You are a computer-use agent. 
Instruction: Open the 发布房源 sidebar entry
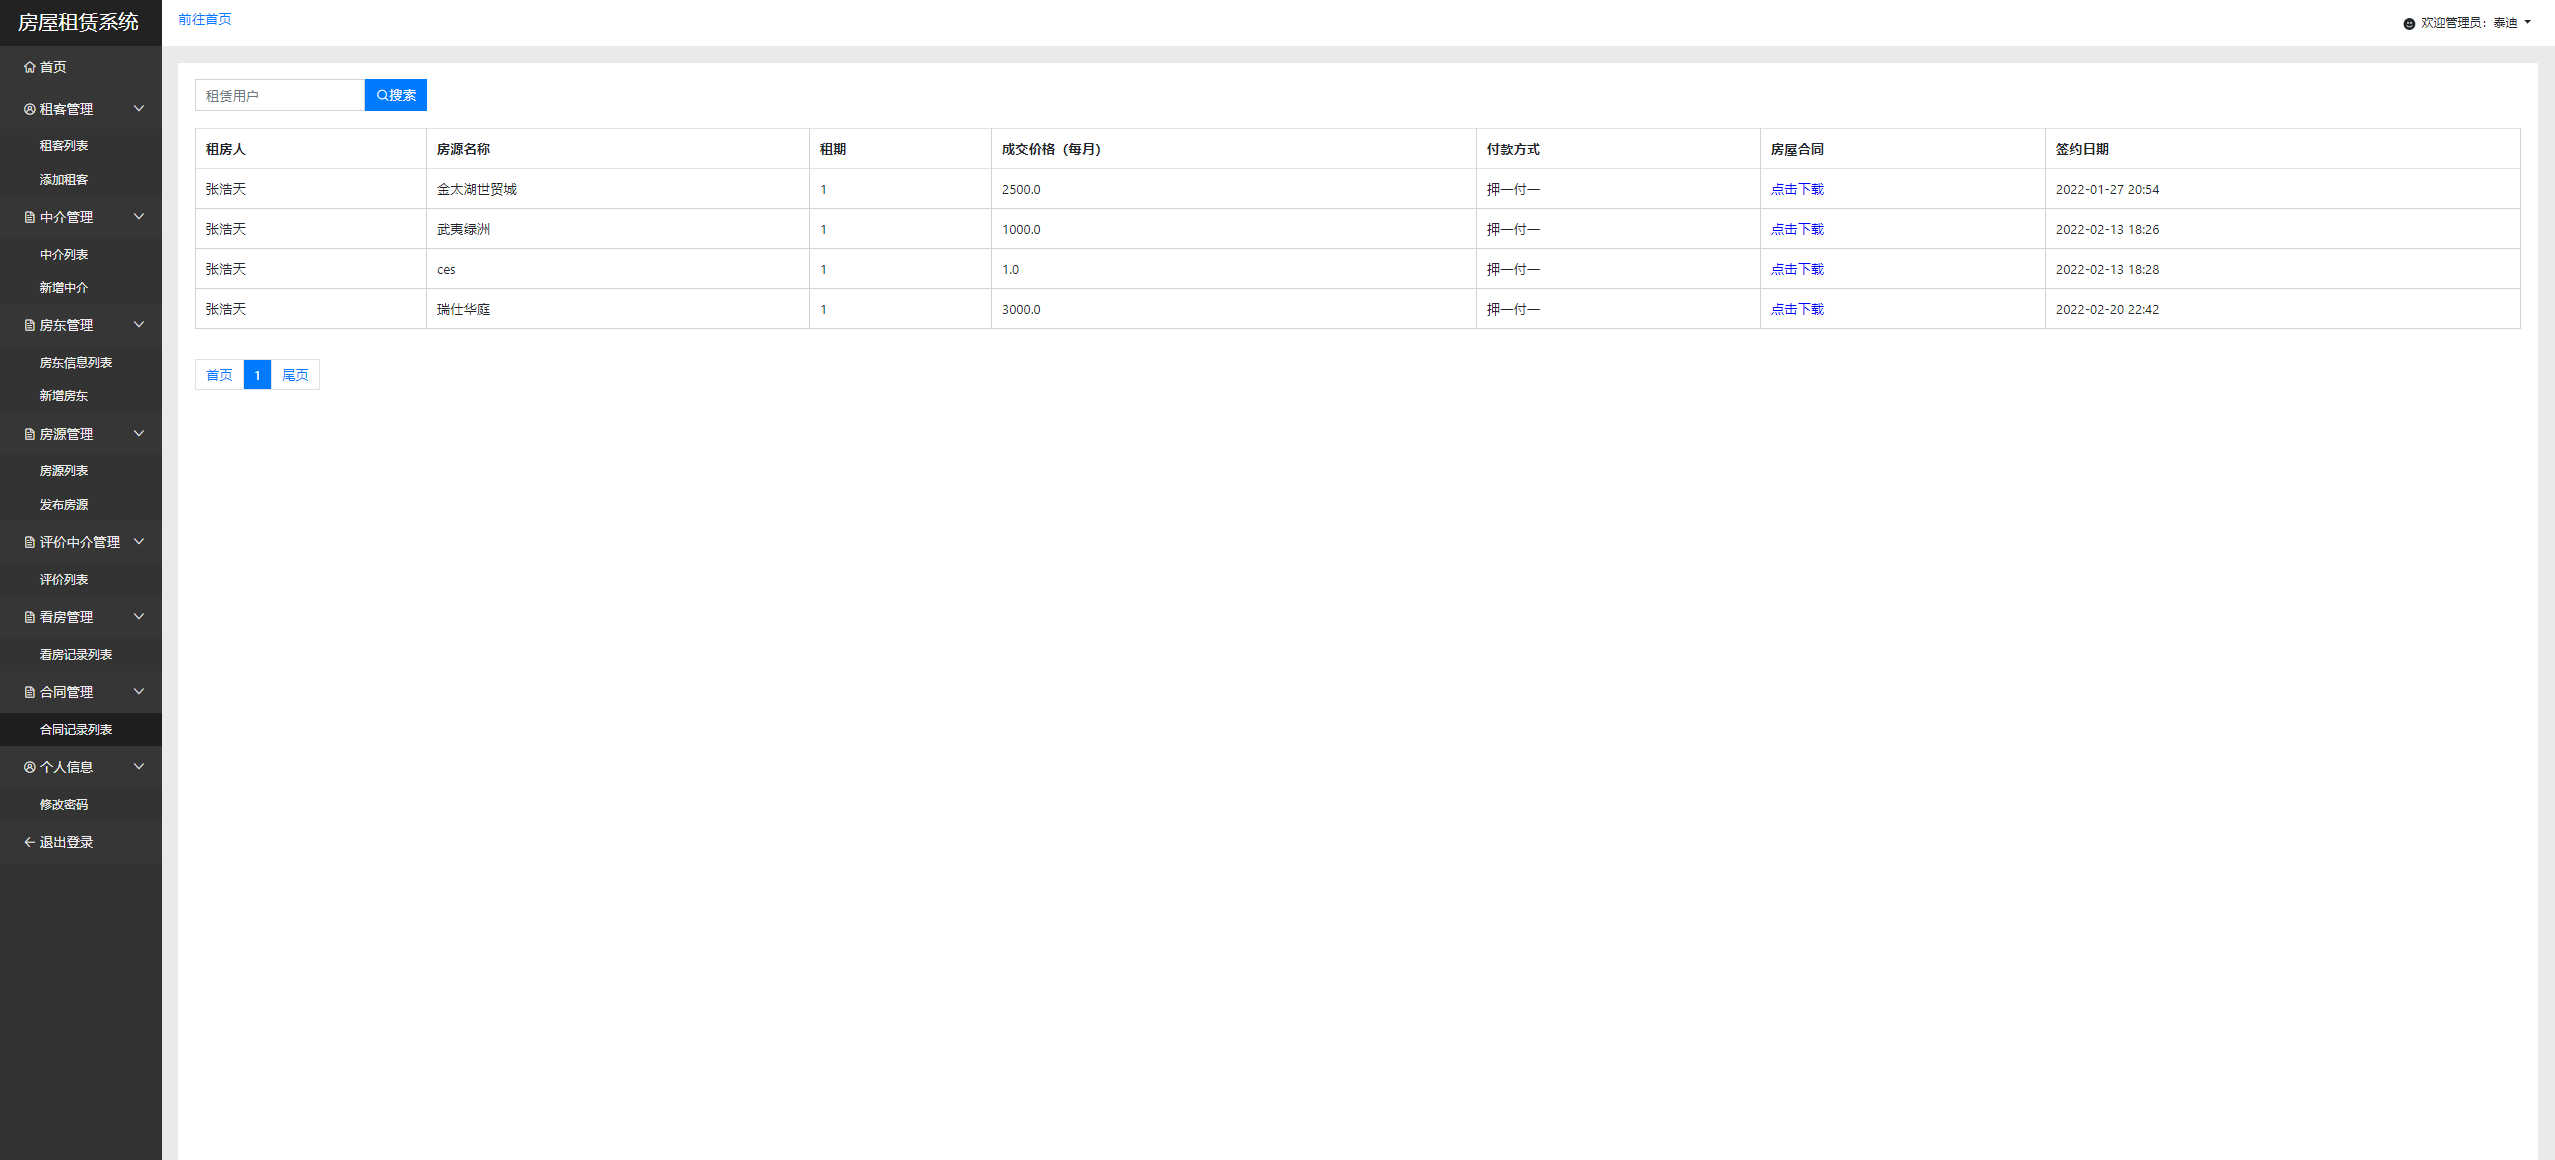(x=64, y=505)
